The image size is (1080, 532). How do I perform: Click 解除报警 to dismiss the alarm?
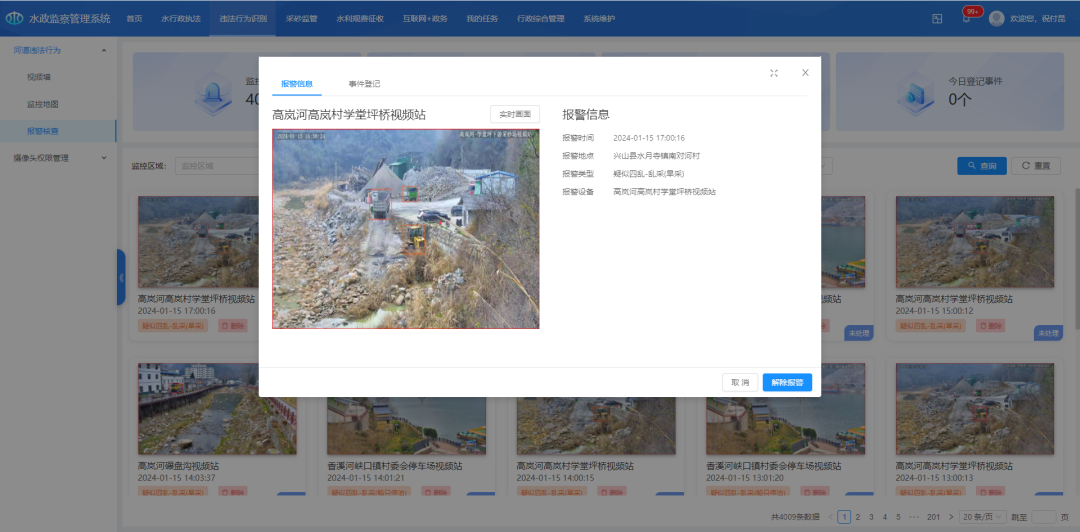[x=787, y=382]
